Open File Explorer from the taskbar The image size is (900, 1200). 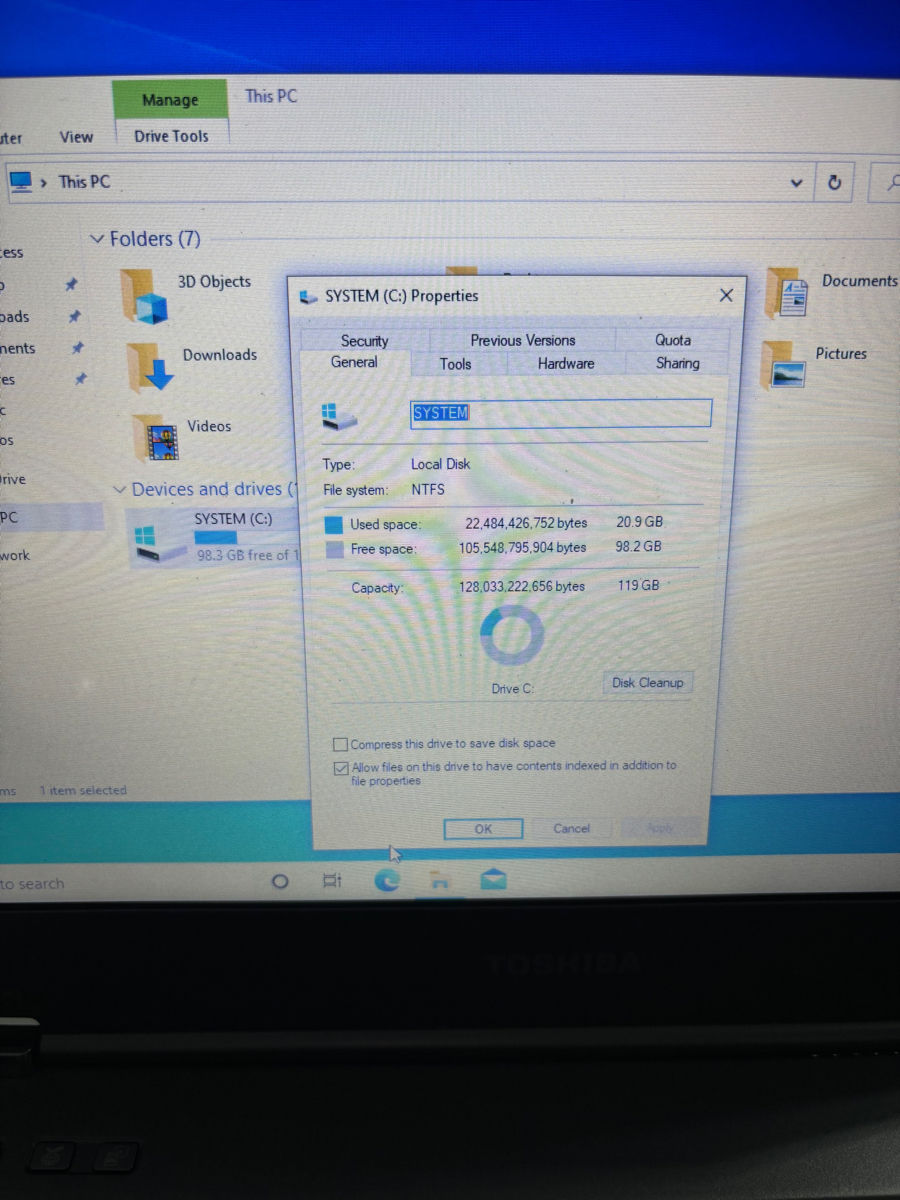click(440, 880)
